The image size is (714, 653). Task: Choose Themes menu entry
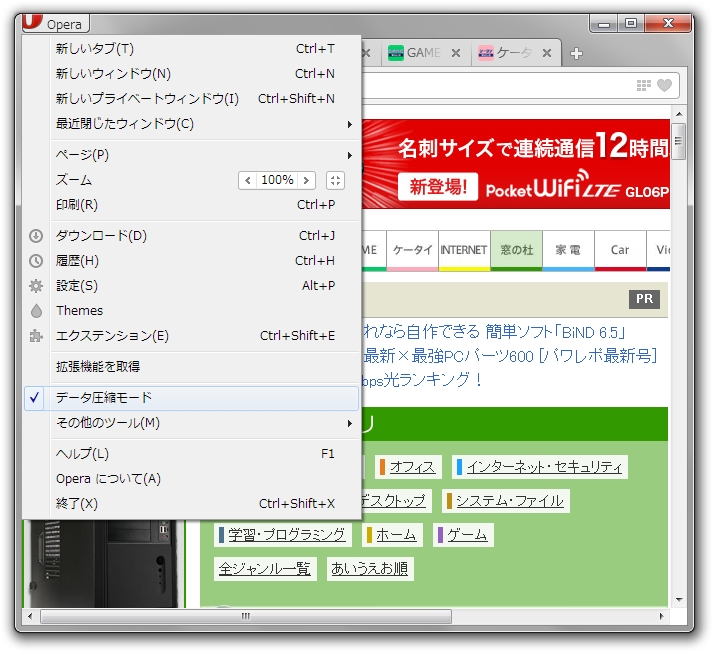[191, 311]
